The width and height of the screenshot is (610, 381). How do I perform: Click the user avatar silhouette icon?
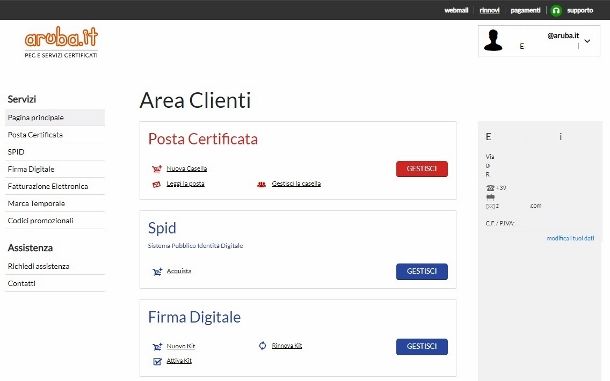(x=493, y=40)
